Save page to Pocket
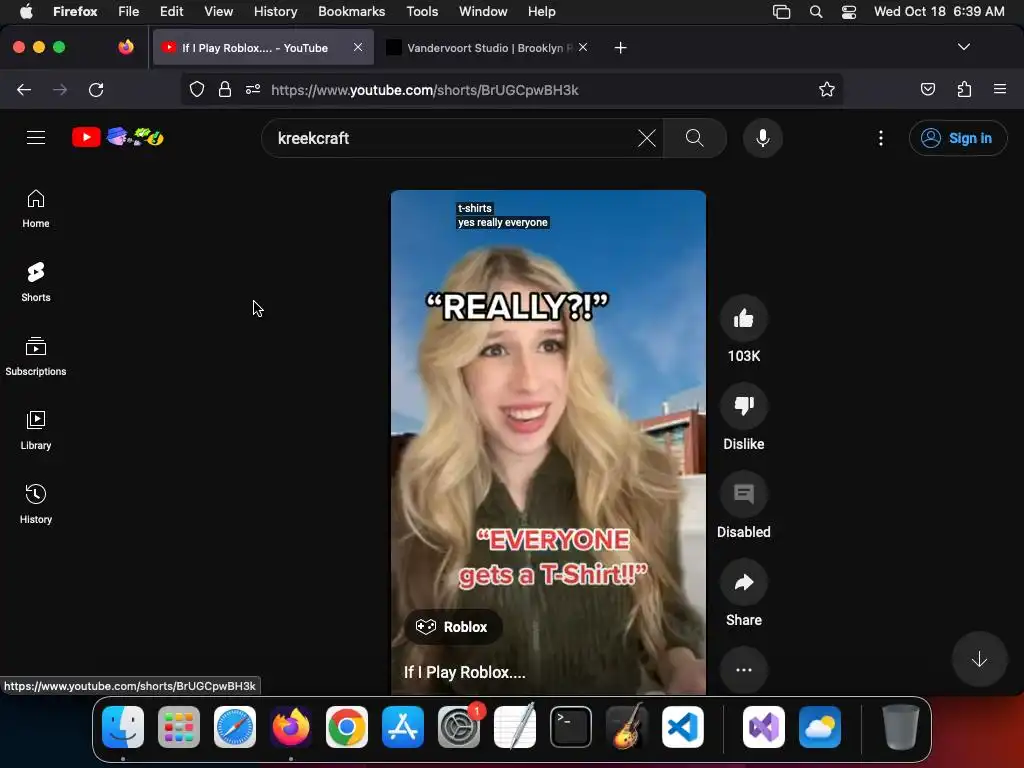This screenshot has width=1024, height=768. tap(928, 89)
